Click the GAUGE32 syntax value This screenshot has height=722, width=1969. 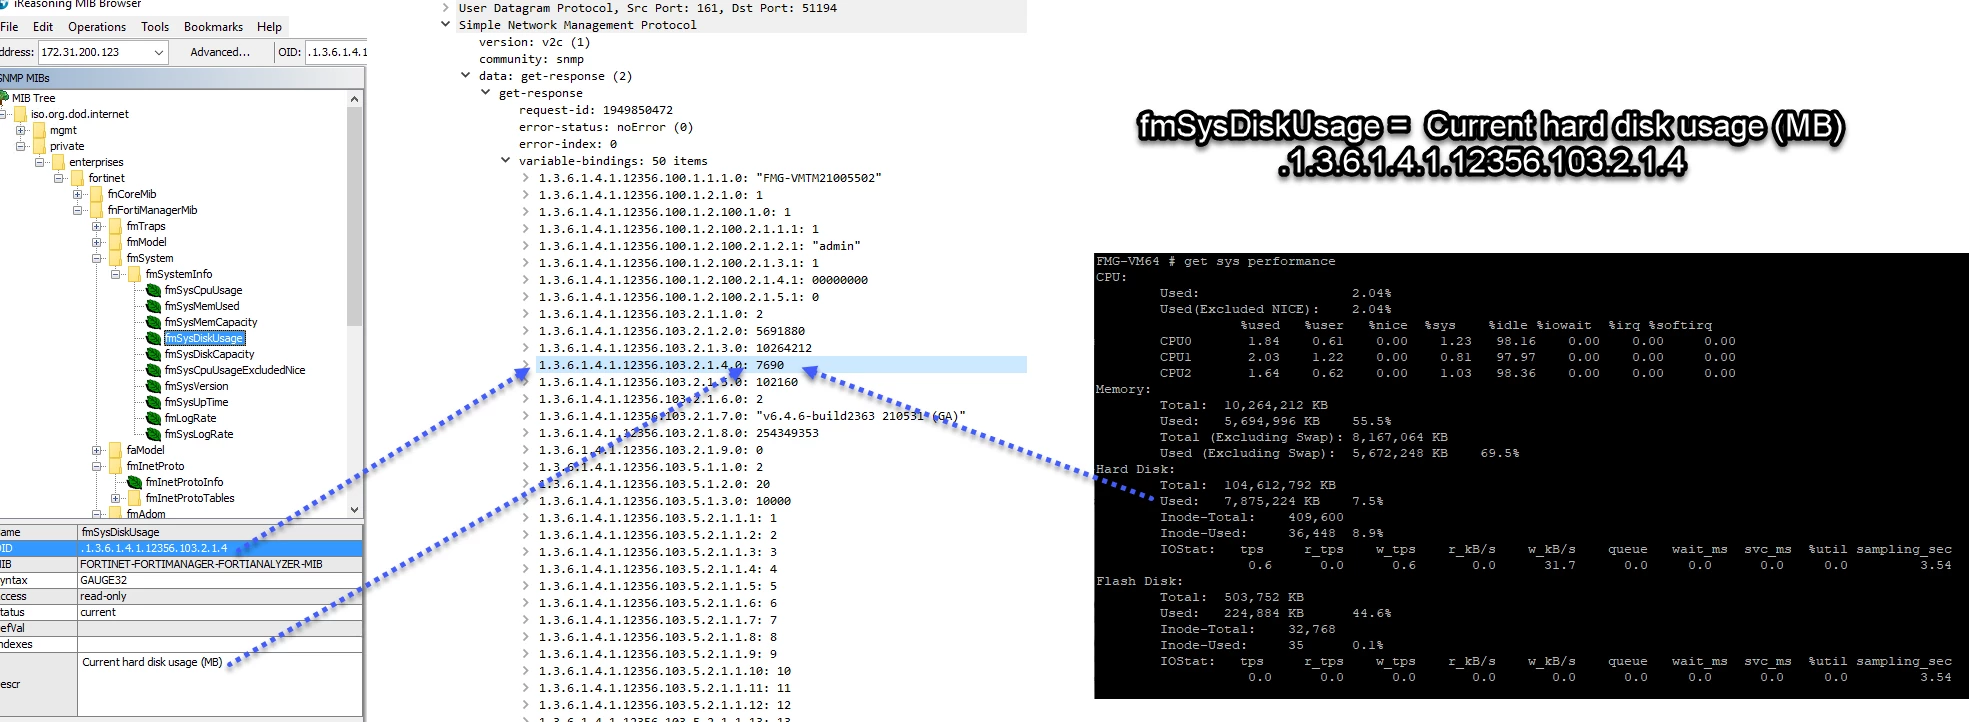click(x=220, y=580)
